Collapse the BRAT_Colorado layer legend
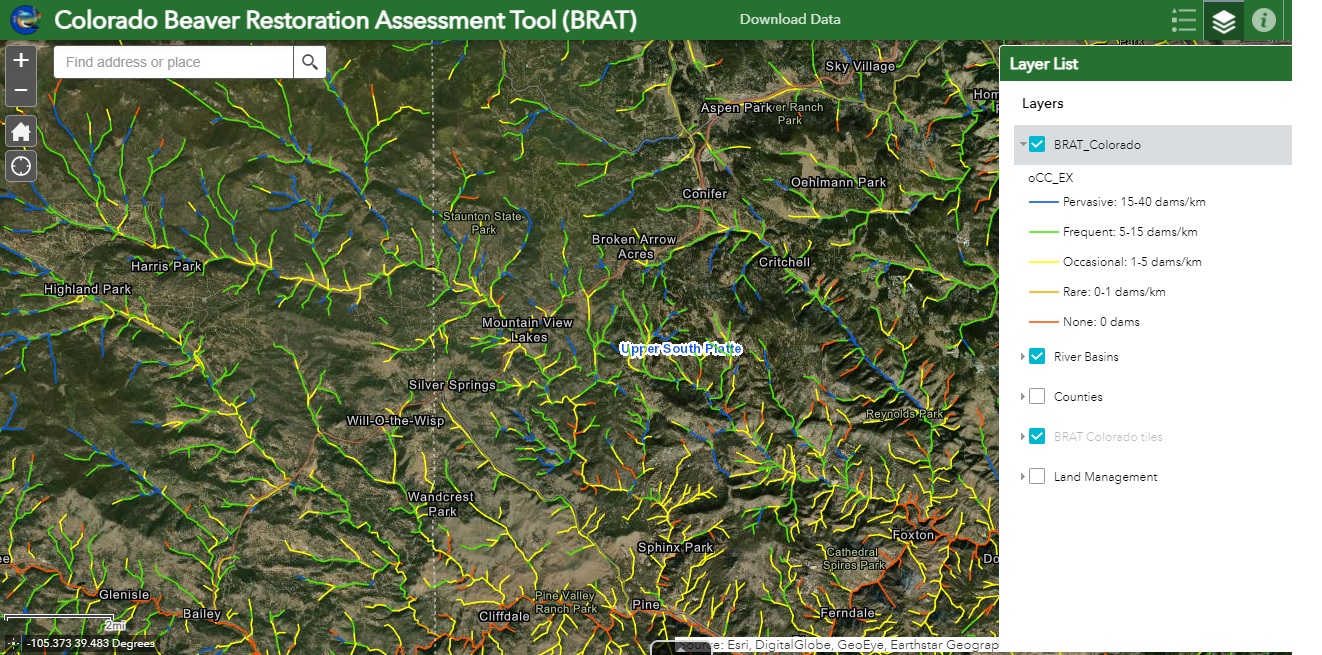1322x655 pixels. pos(1022,145)
